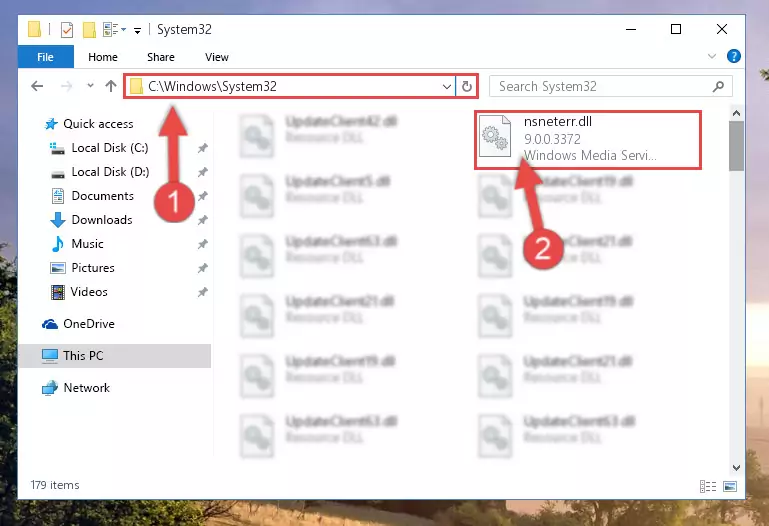Viewport: 769px width, 526px height.
Task: Expand the ribbon with the chevron
Action: coord(712,56)
